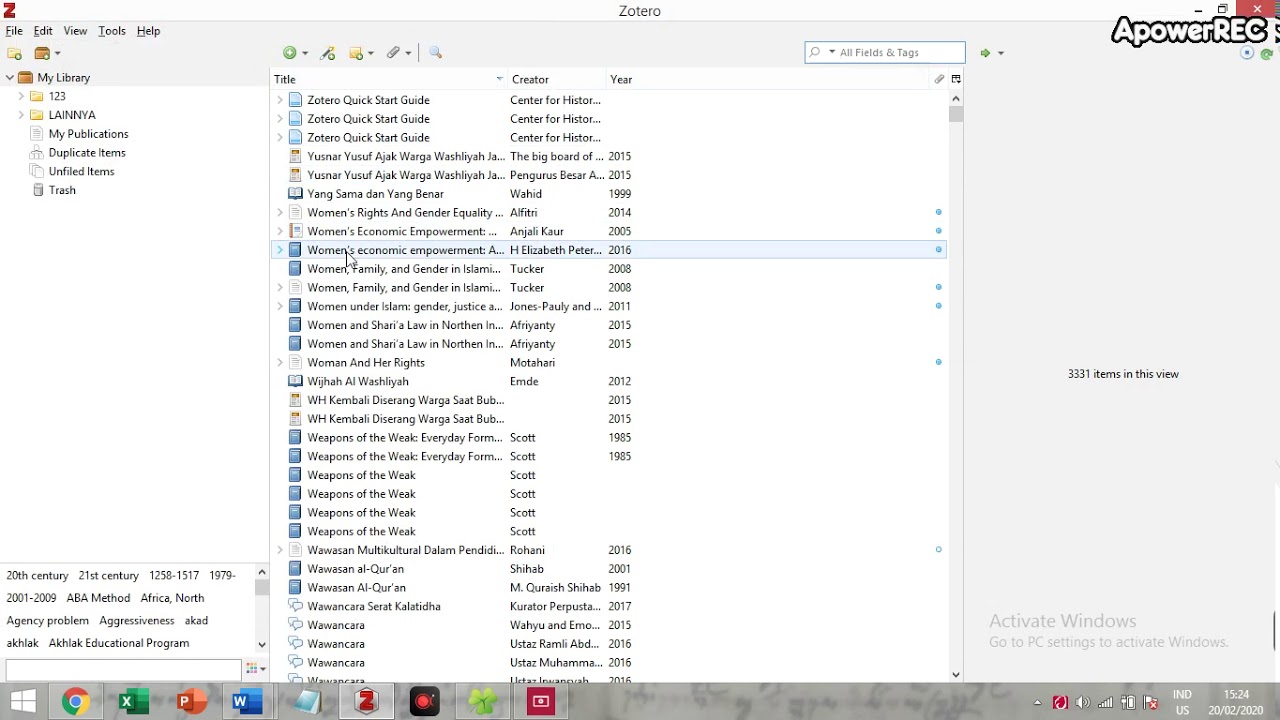This screenshot has height=720, width=1280.
Task: Sort by the Year column header
Action: 768,79
